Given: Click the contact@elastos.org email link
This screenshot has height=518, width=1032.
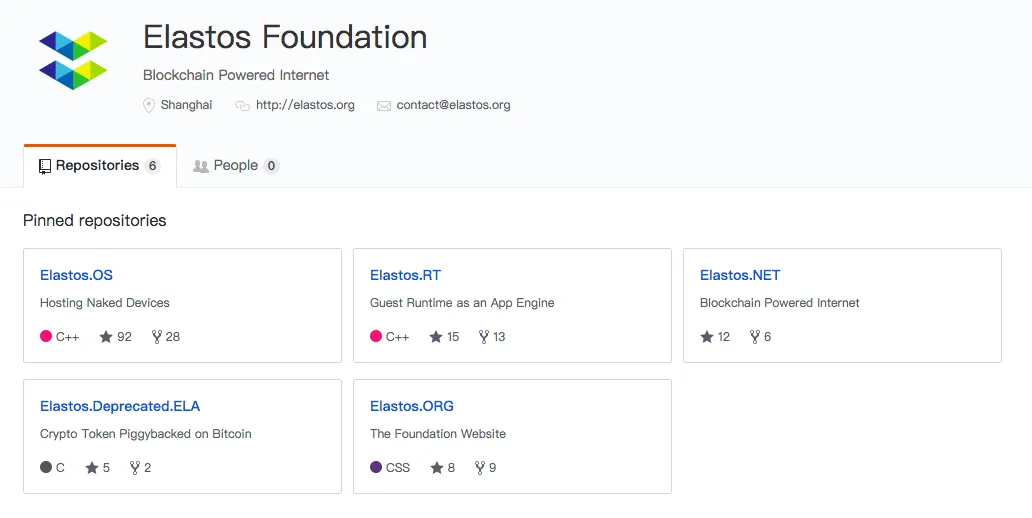Looking at the screenshot, I should (x=453, y=105).
